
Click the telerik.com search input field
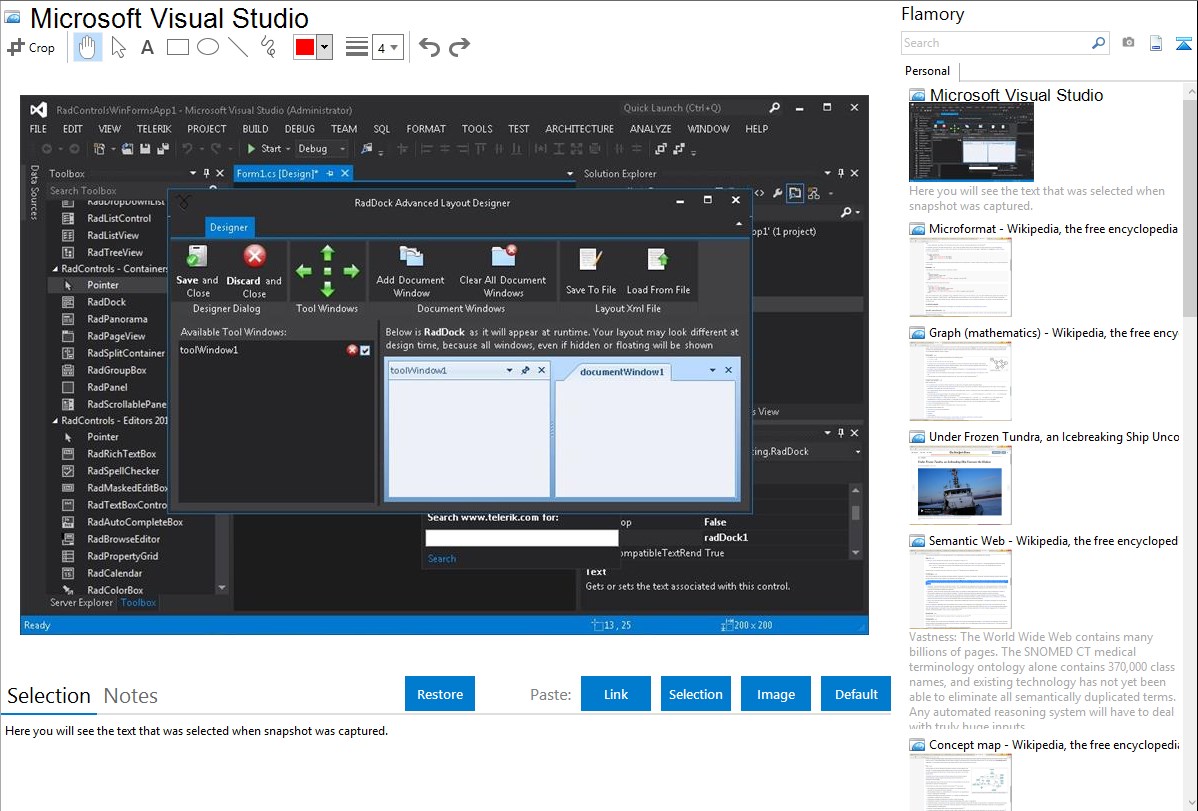pyautogui.click(x=522, y=538)
